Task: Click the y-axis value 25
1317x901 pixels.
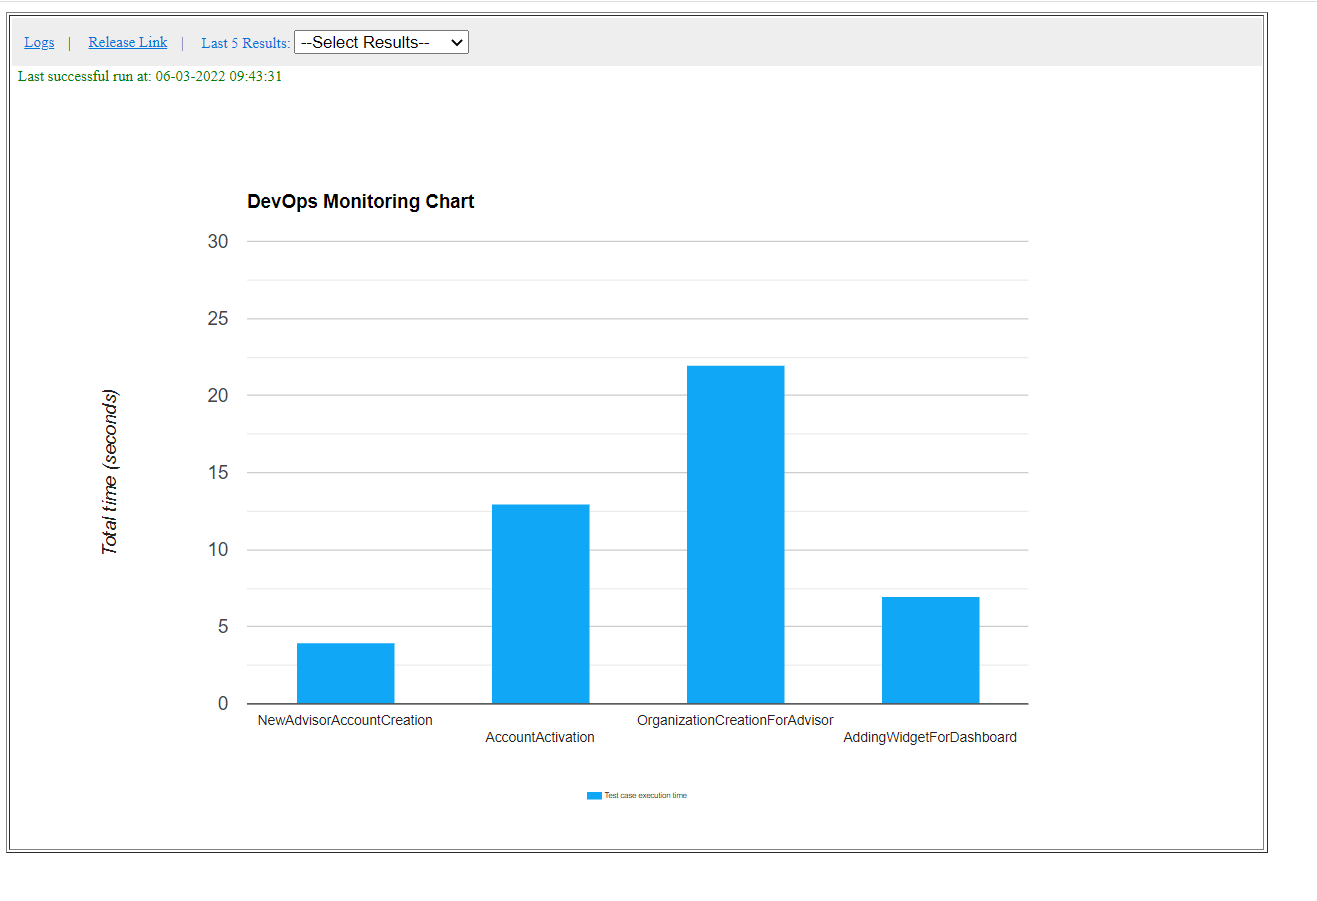Action: [x=218, y=318]
